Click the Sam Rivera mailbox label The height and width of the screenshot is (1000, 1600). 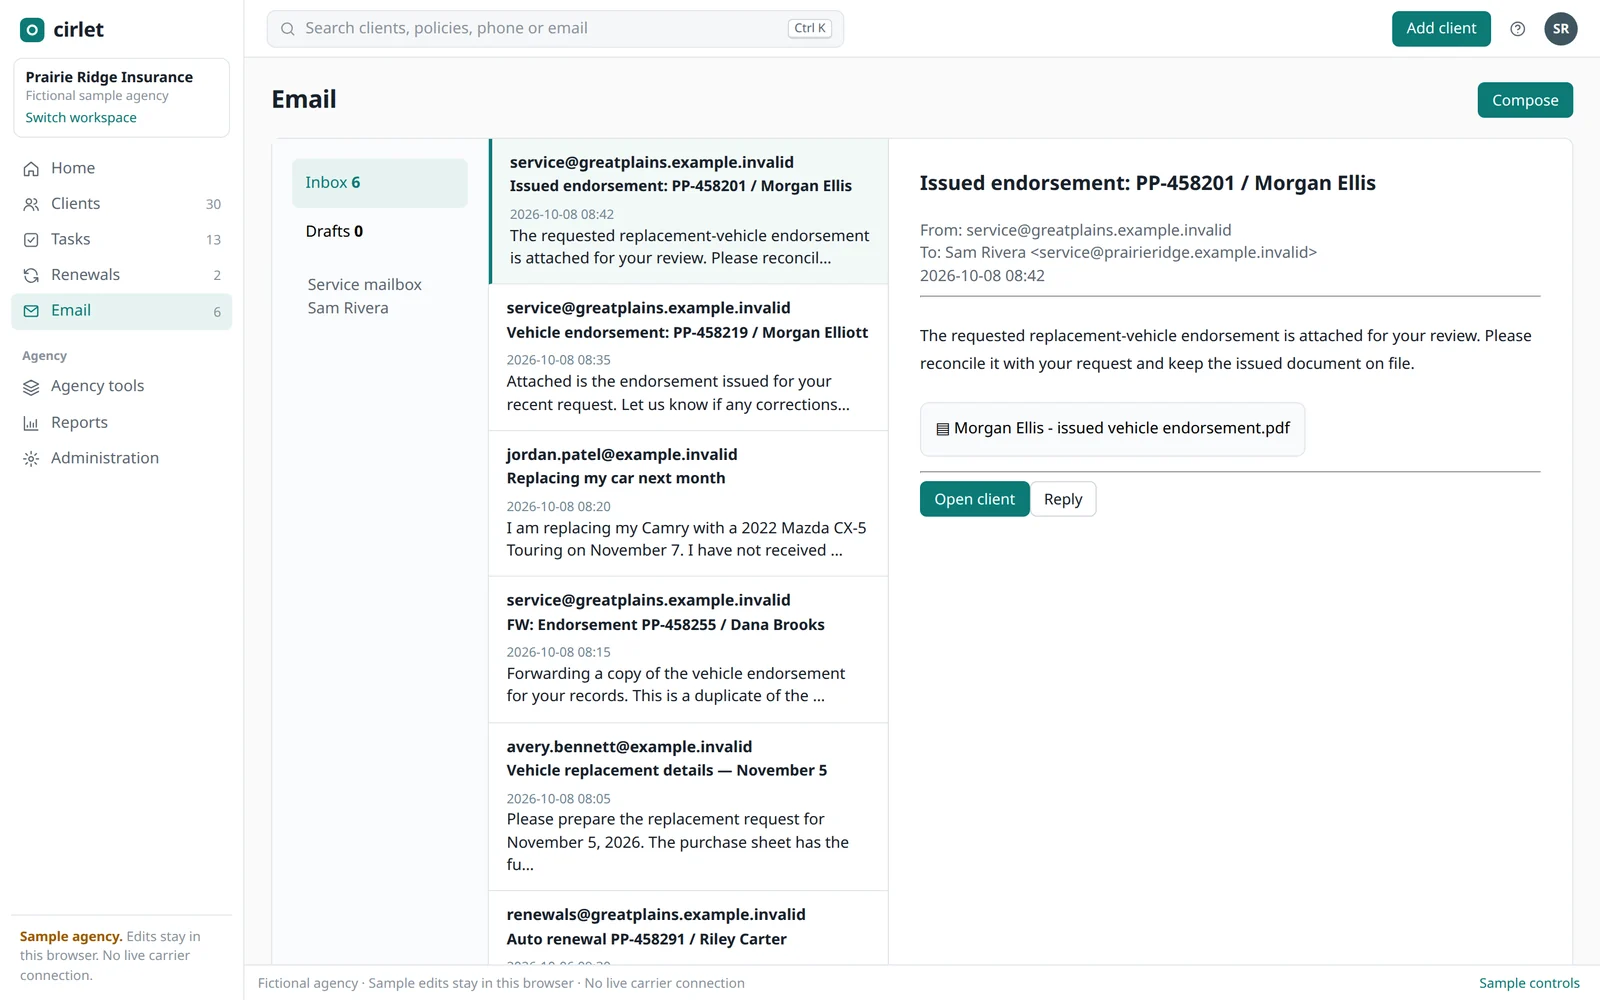click(348, 308)
